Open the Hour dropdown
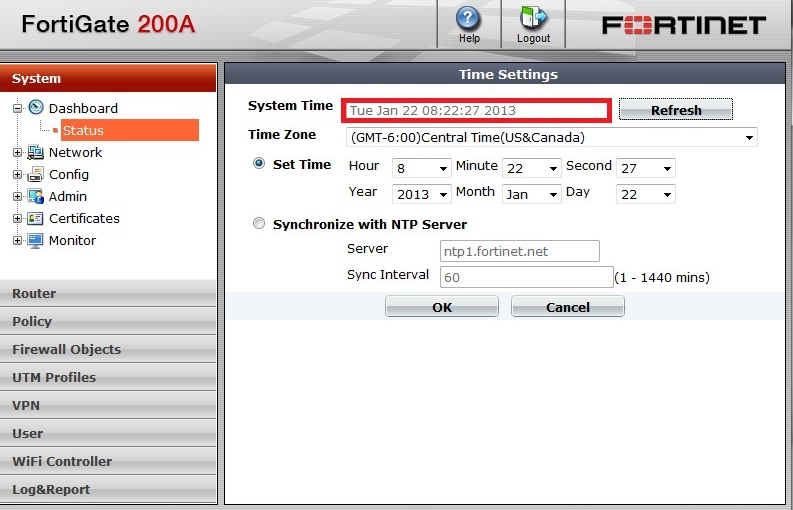The image size is (793, 510). click(x=422, y=168)
